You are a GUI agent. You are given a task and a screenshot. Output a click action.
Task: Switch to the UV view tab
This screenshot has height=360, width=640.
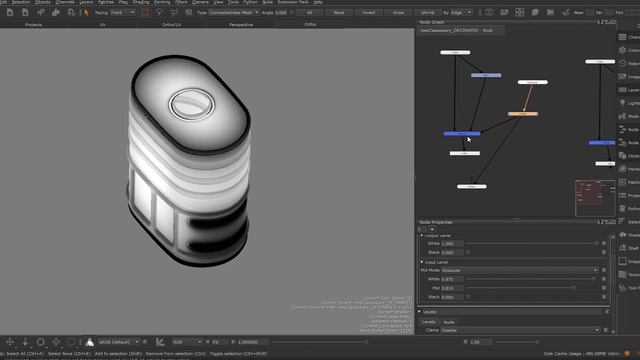[102, 25]
